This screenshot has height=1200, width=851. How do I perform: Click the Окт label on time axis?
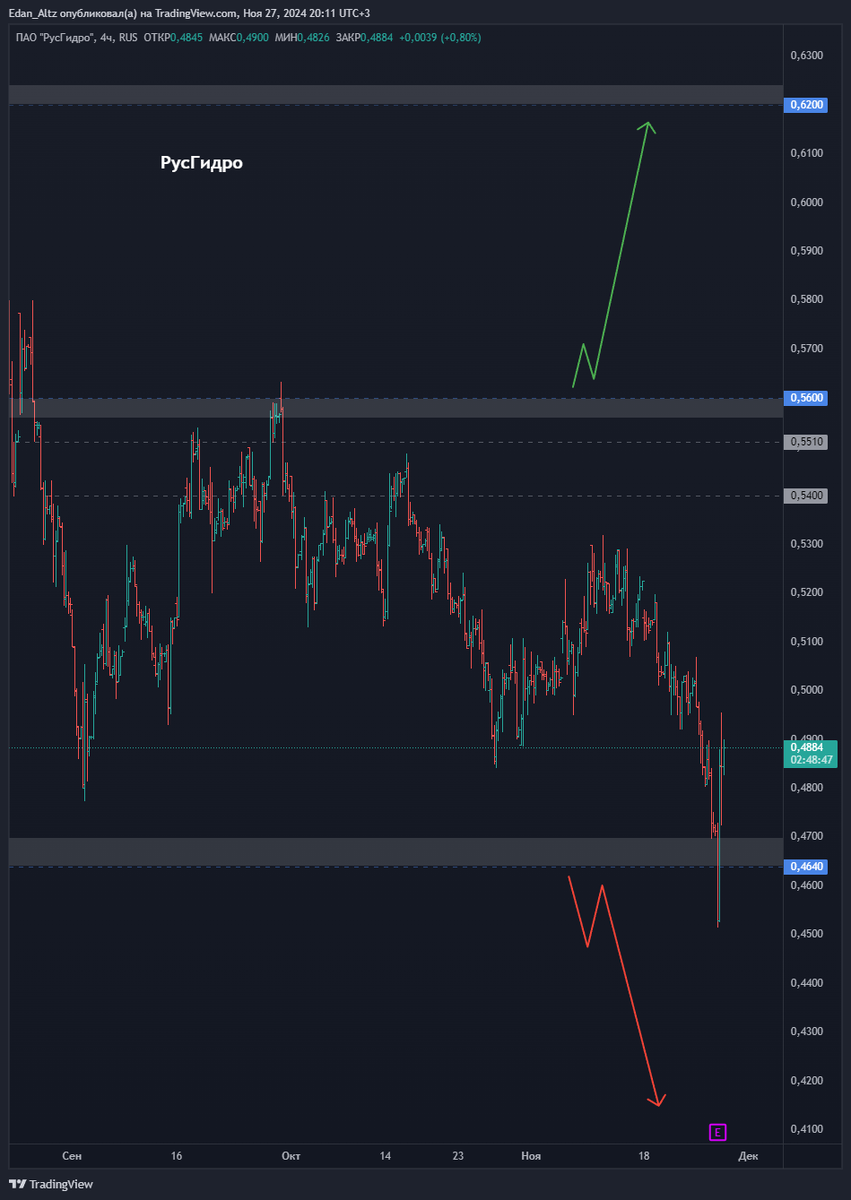(x=291, y=1156)
